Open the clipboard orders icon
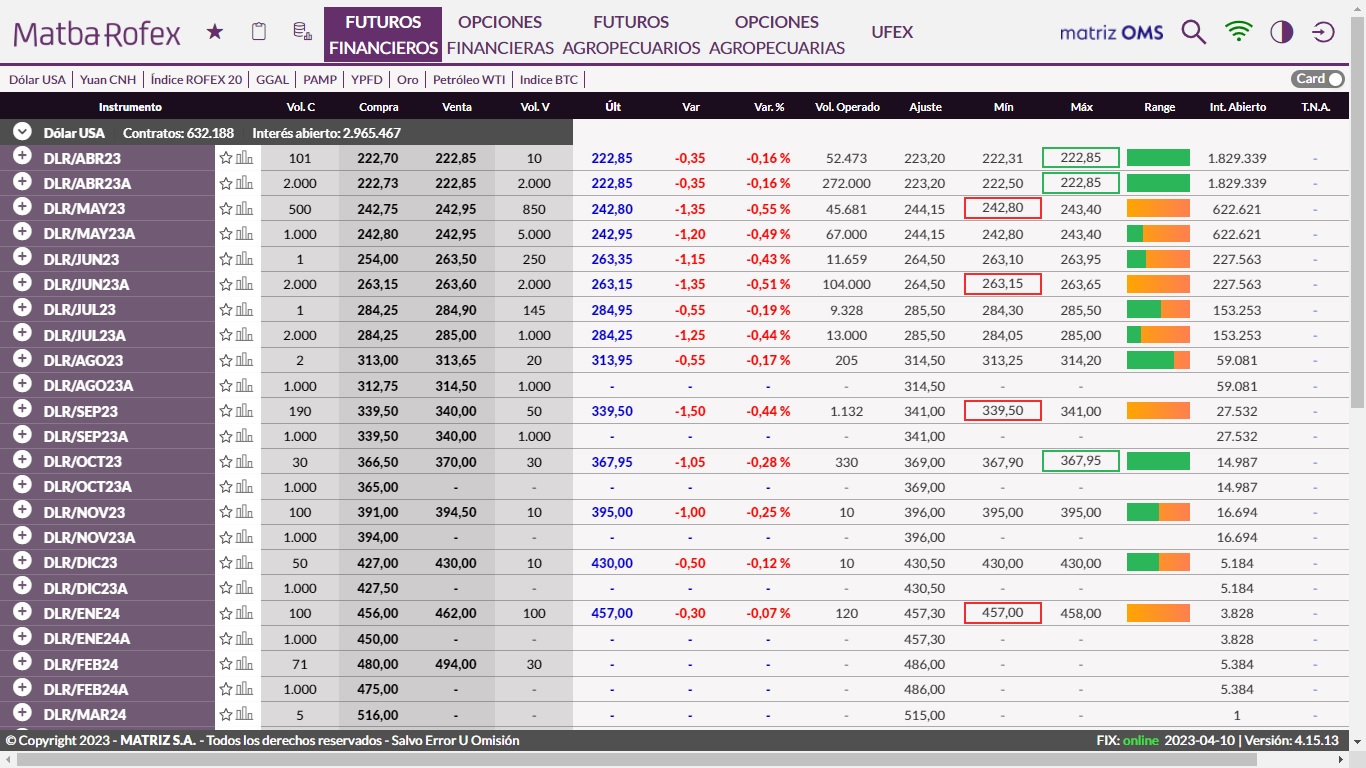This screenshot has width=1366, height=768. pyautogui.click(x=259, y=32)
